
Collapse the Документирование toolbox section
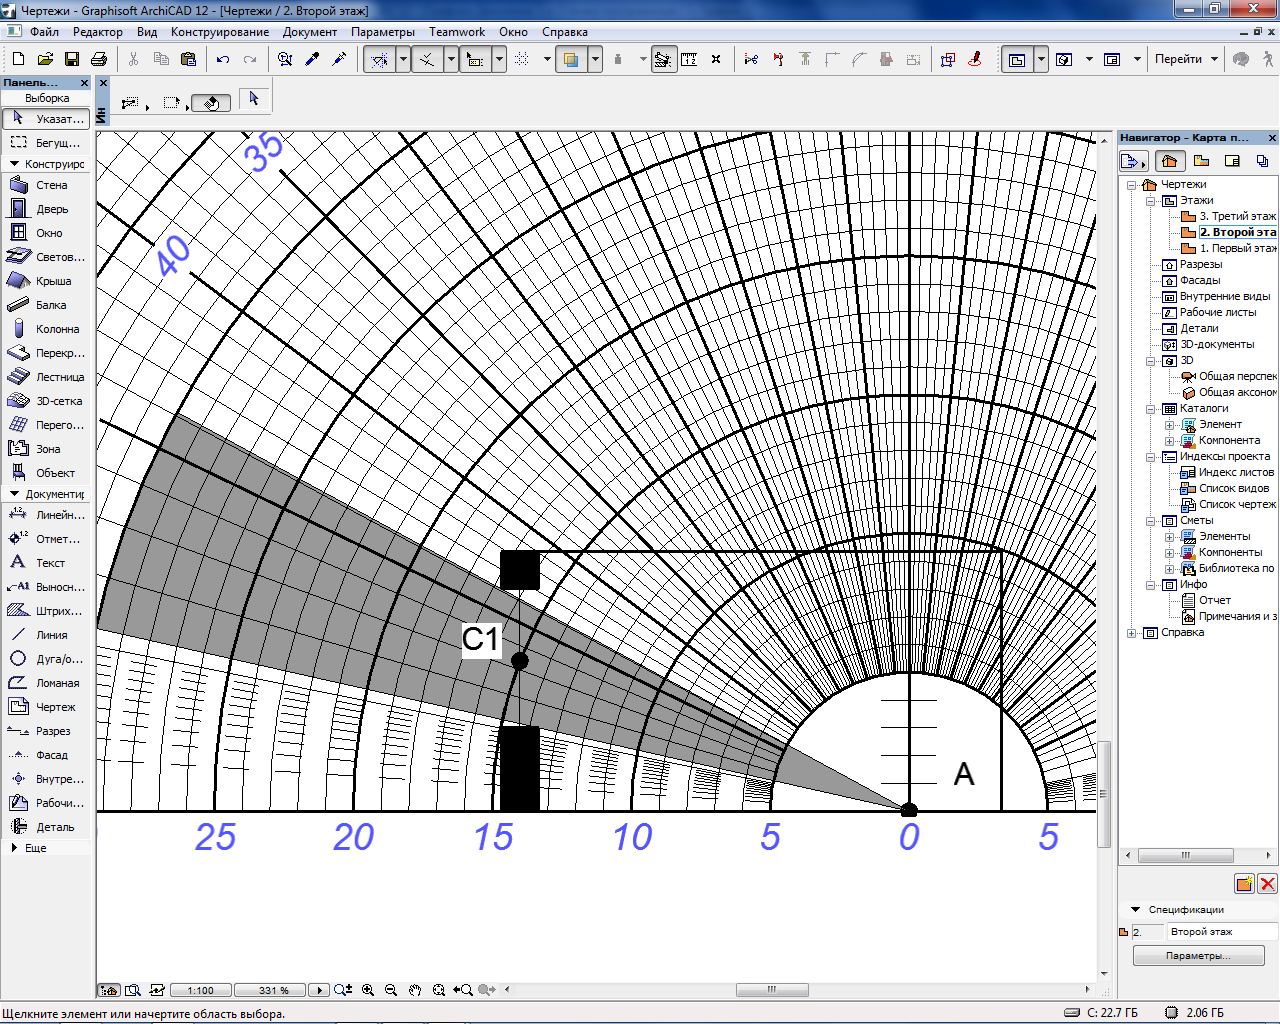pyautogui.click(x=14, y=494)
